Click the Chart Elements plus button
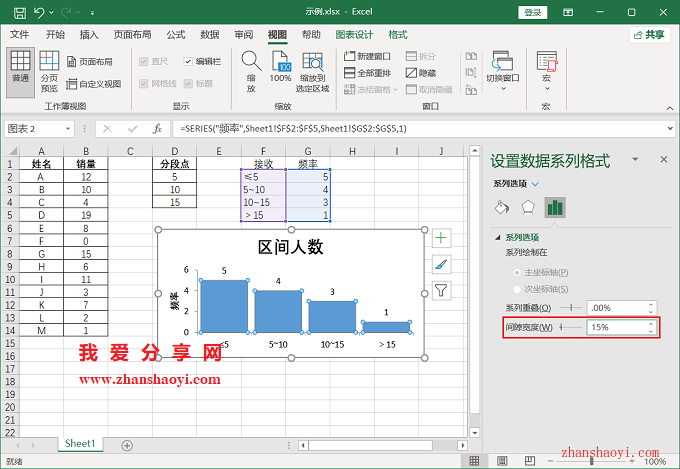Image resolution: width=680 pixels, height=469 pixels. pyautogui.click(x=441, y=238)
